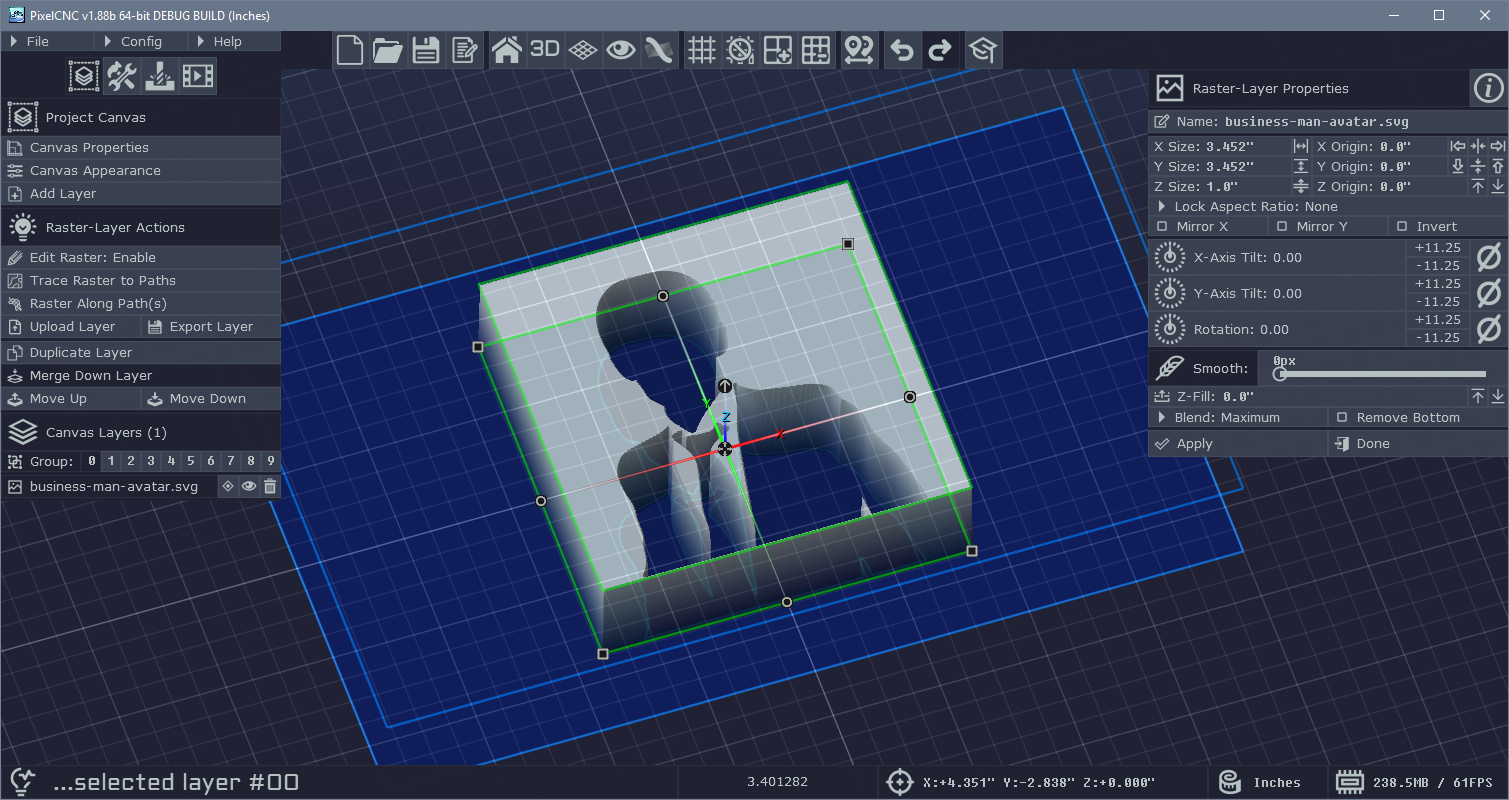Click the edit project notes icon
1509x800 pixels.
464,50
